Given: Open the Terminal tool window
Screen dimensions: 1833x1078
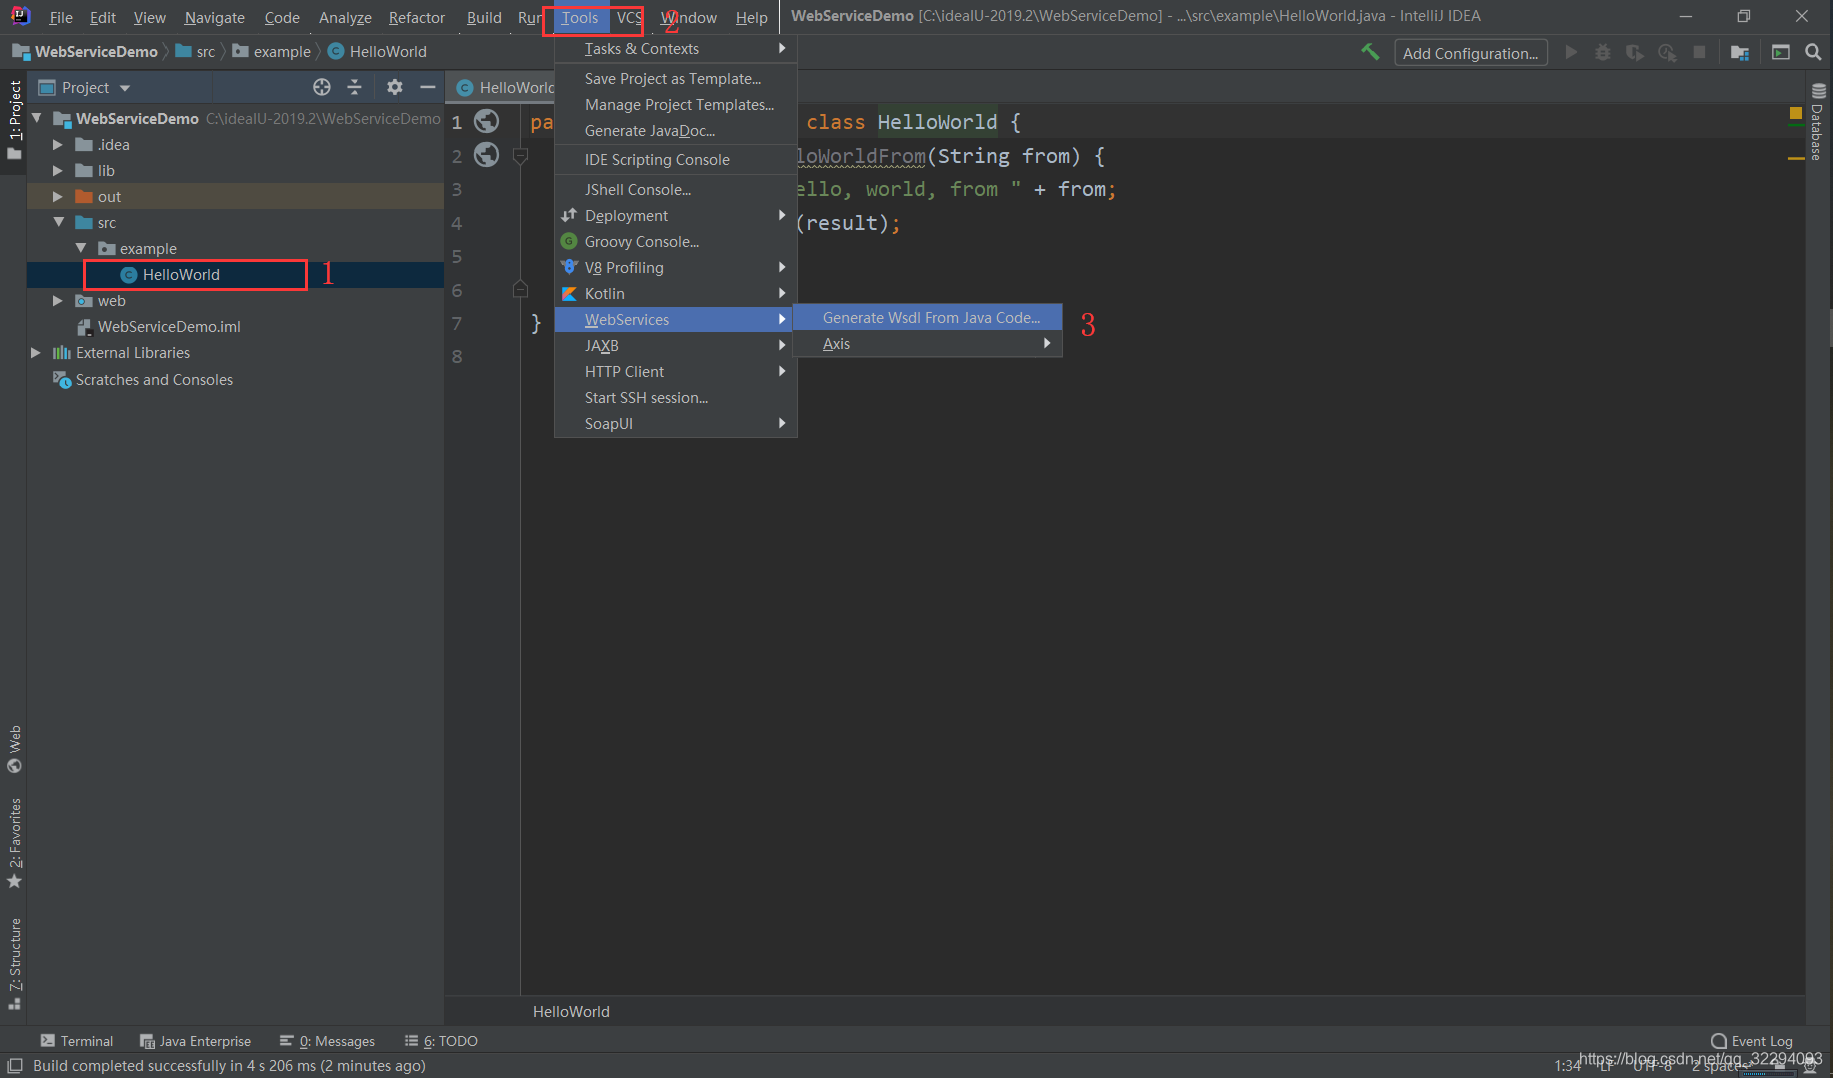Looking at the screenshot, I should 77,1041.
